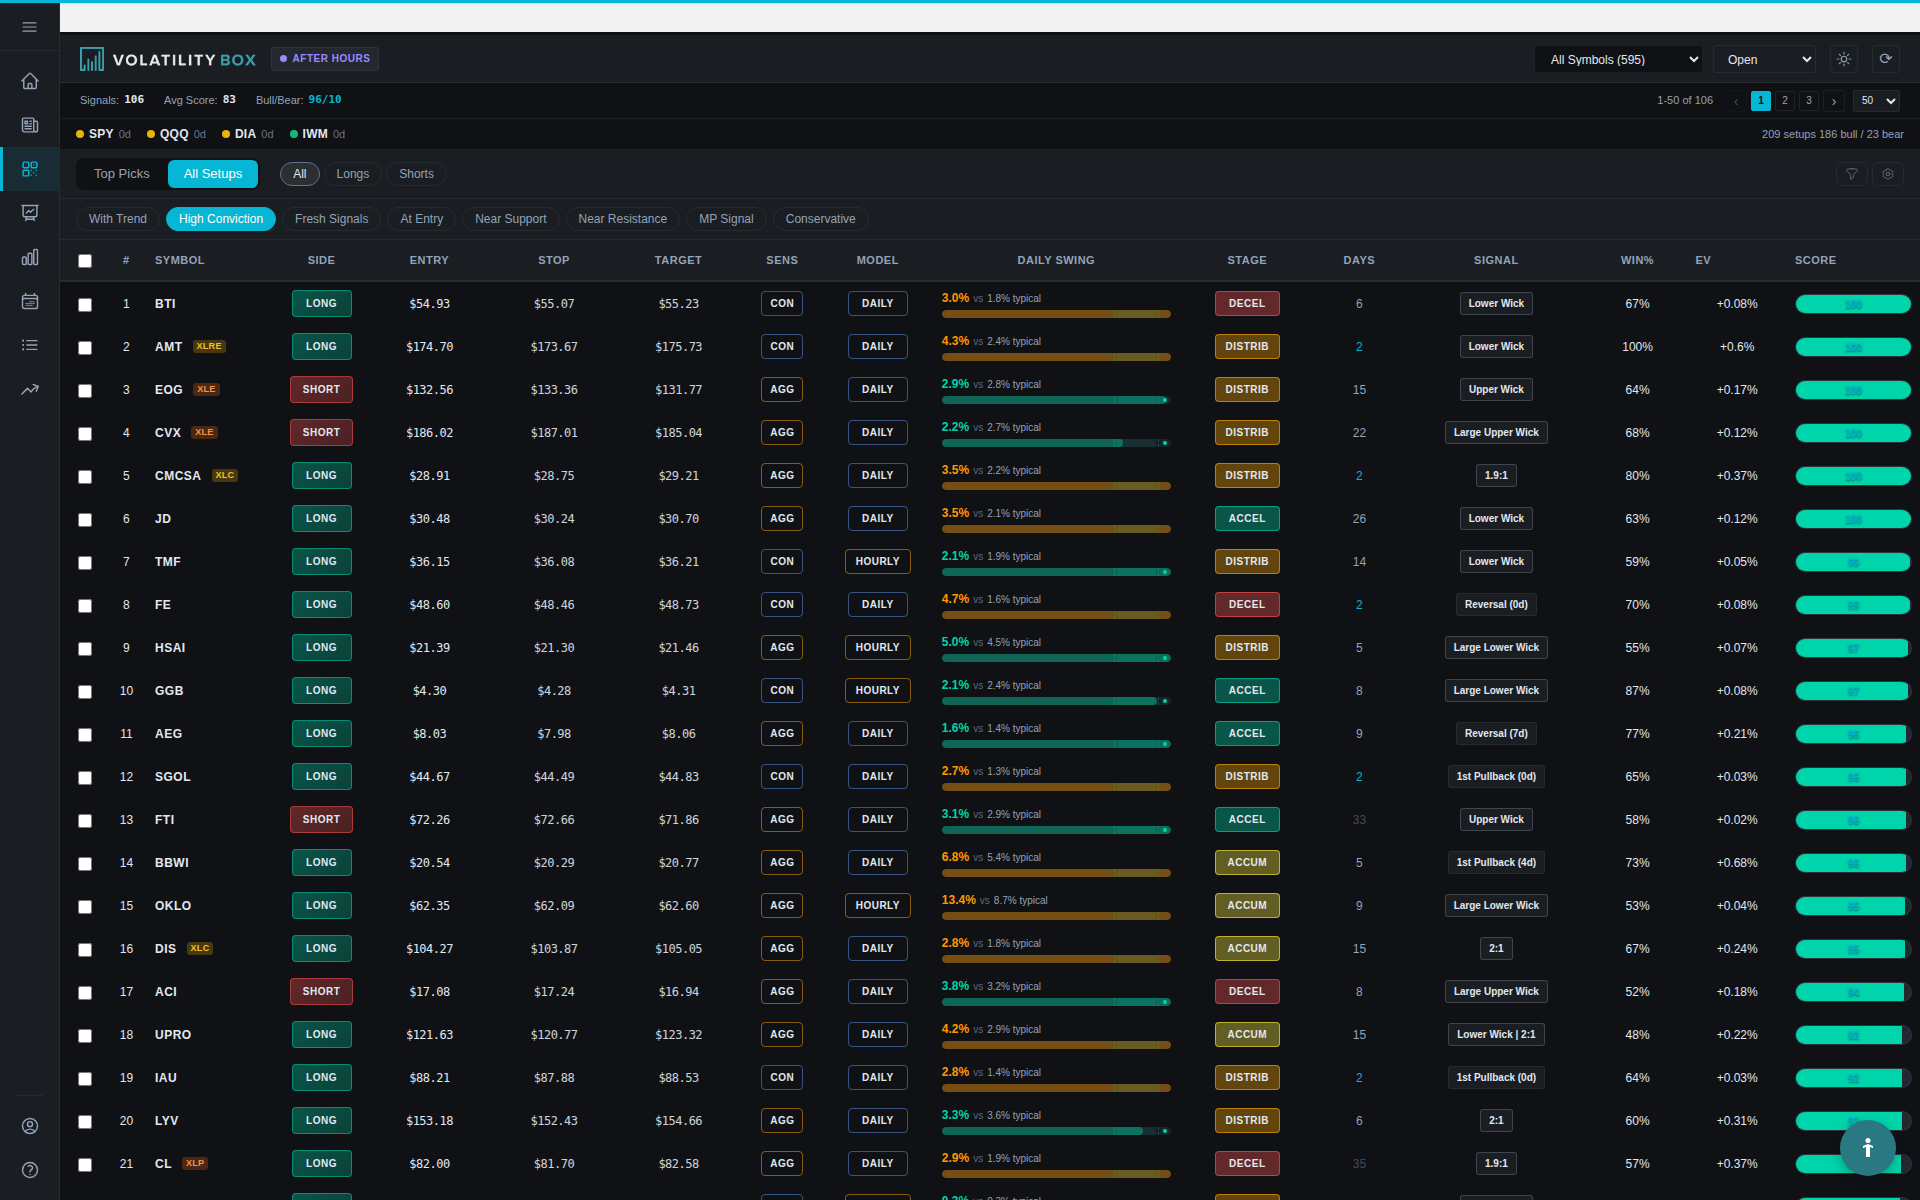The image size is (1920, 1200).
Task: Sort by SCORE column header
Action: pos(1815,260)
